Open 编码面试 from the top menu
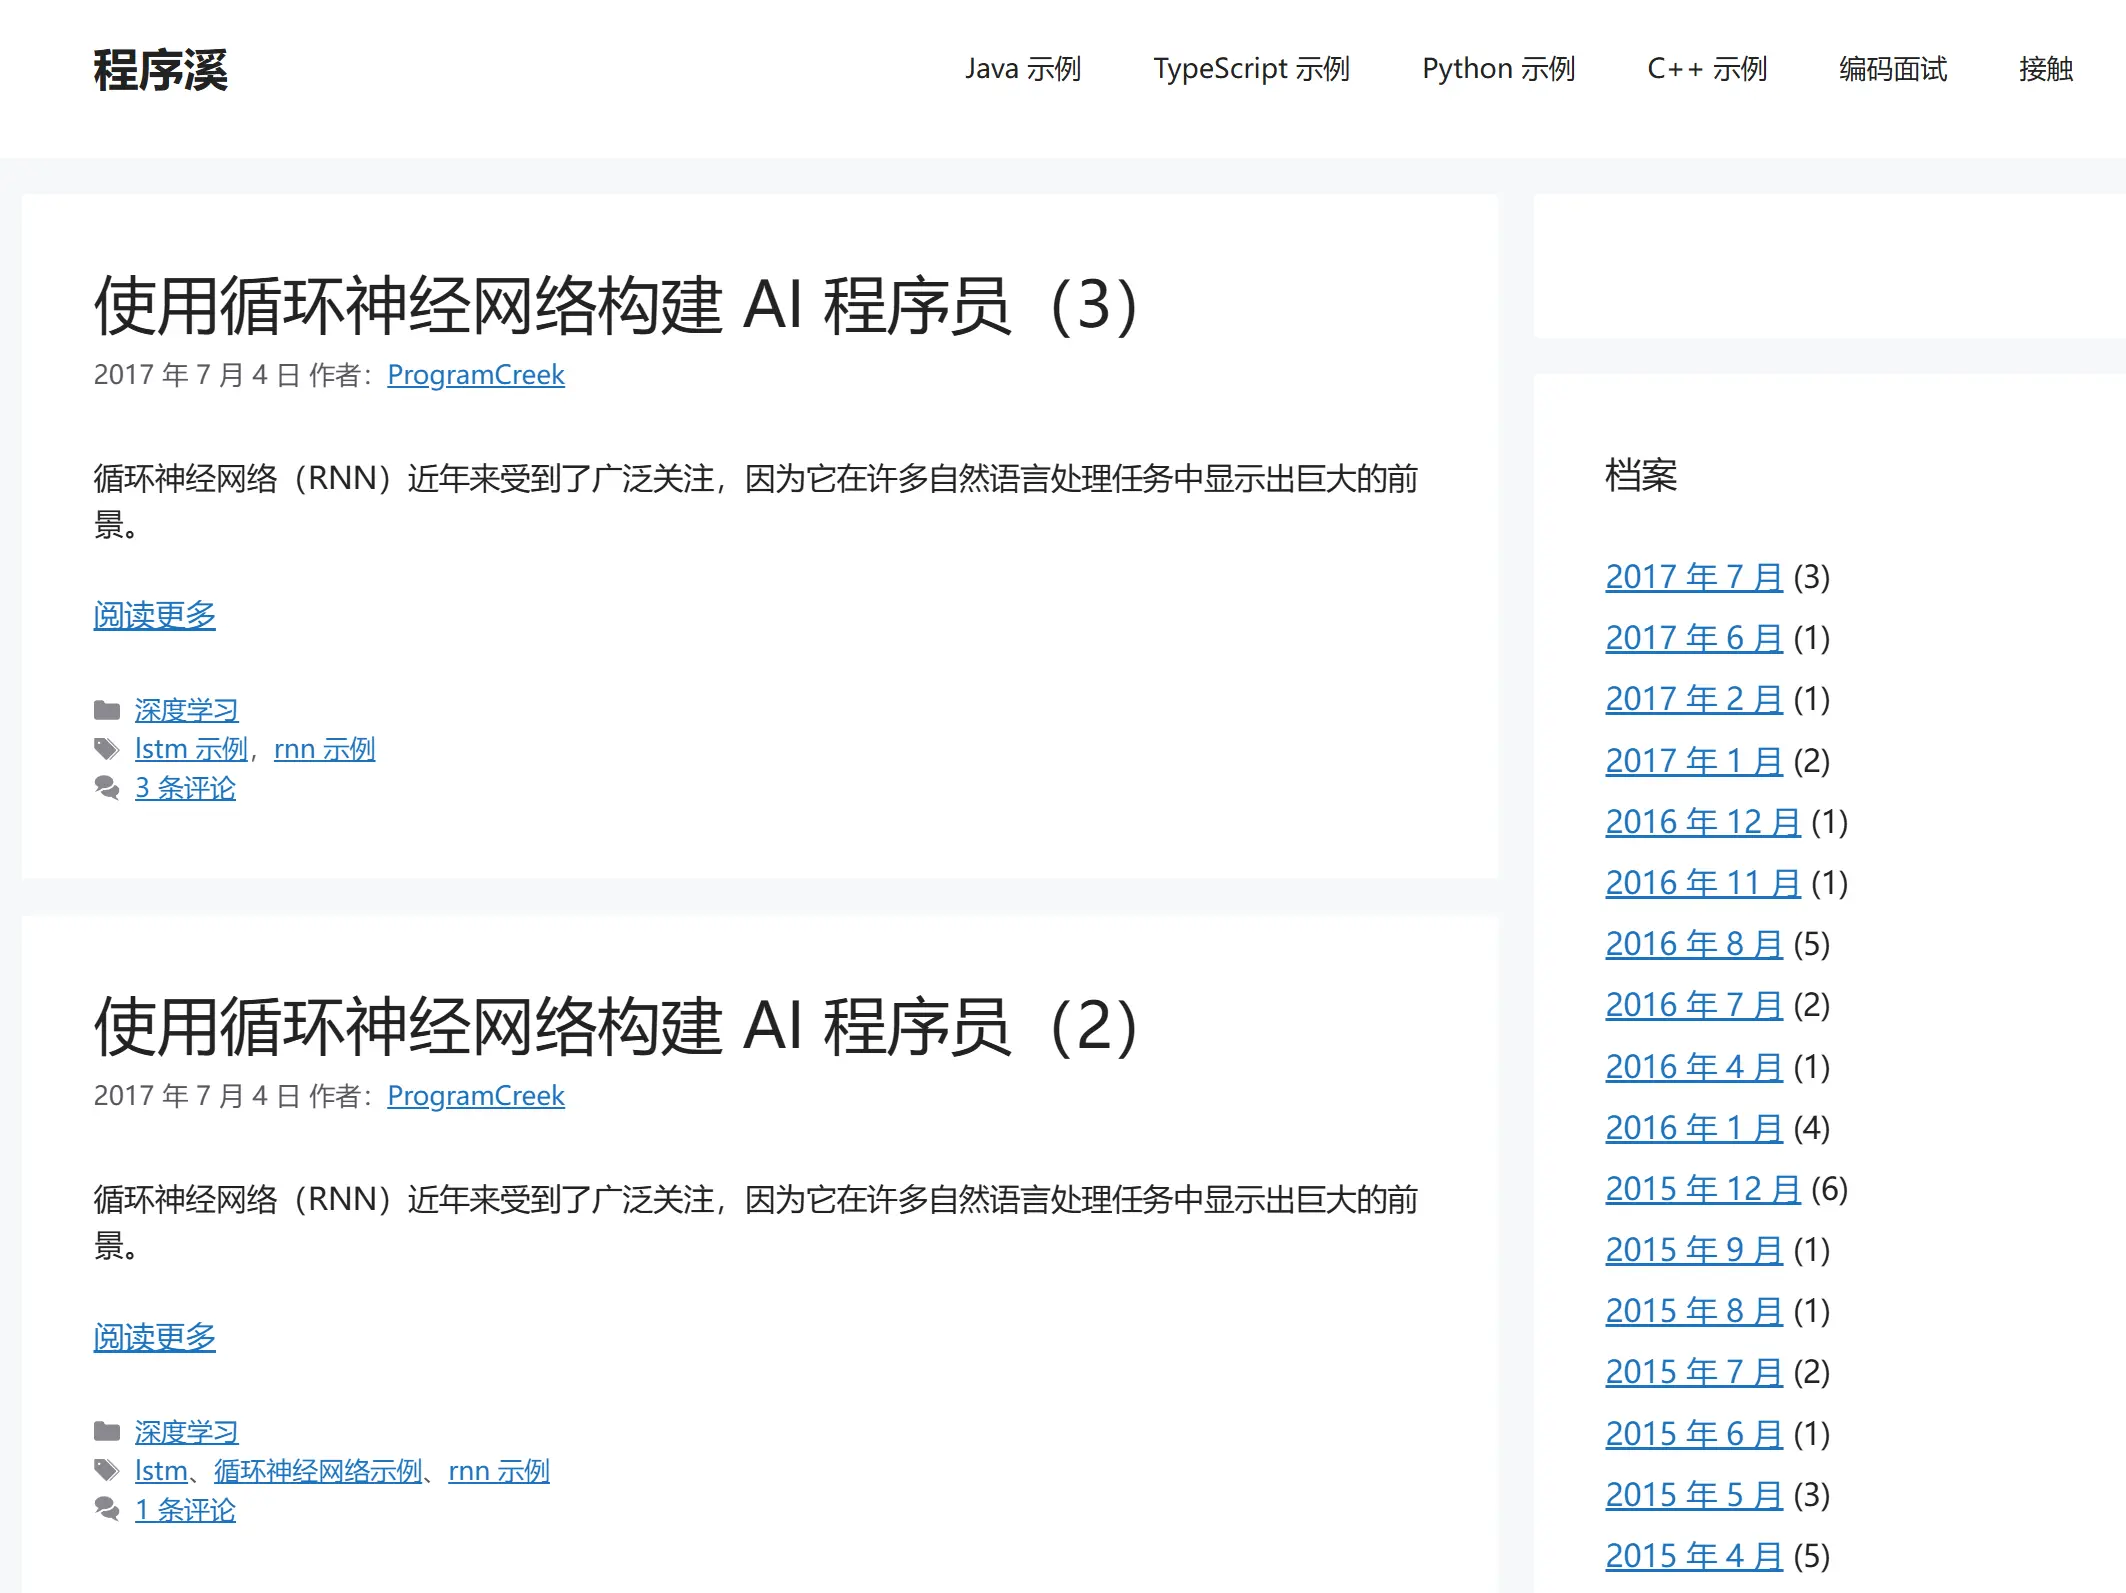 (x=1892, y=69)
